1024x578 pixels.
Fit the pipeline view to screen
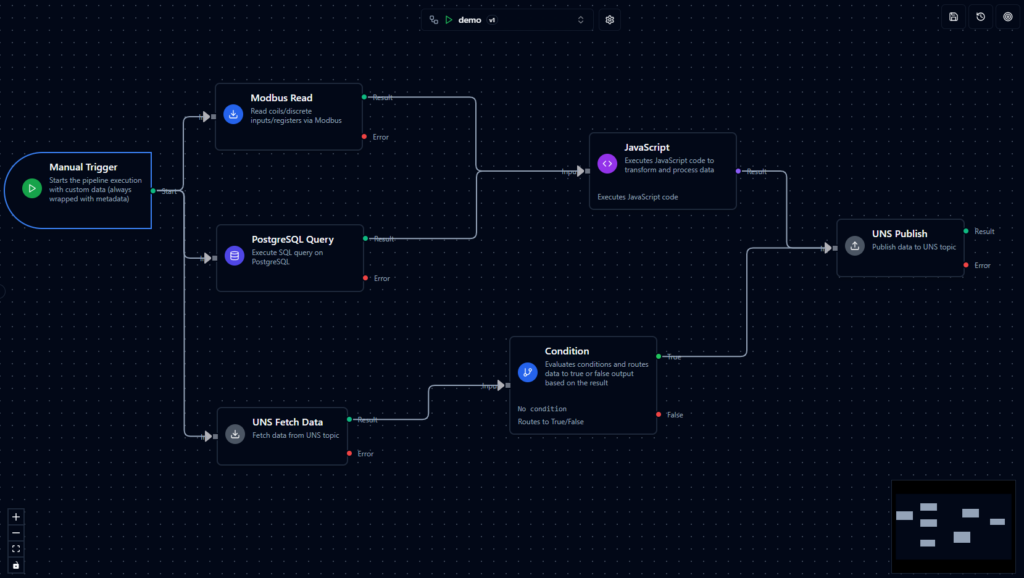click(16, 549)
